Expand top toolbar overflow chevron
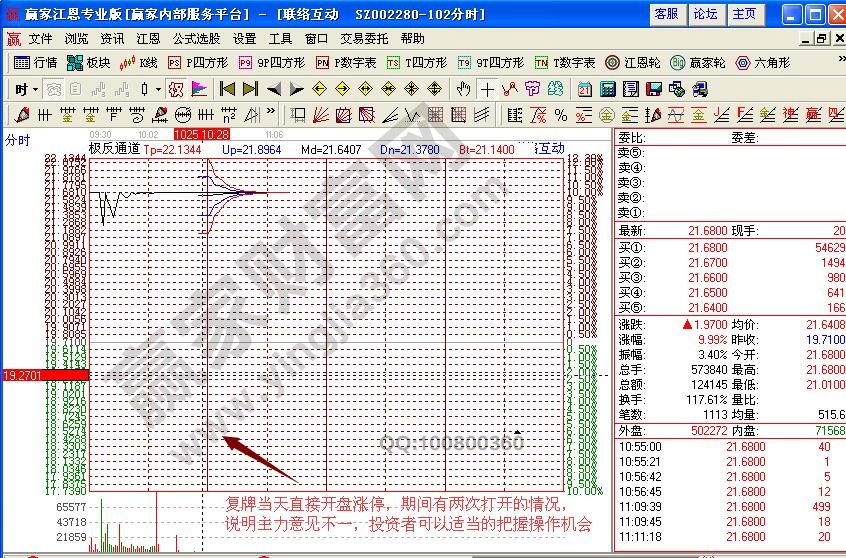The width and height of the screenshot is (846, 558). [841, 59]
